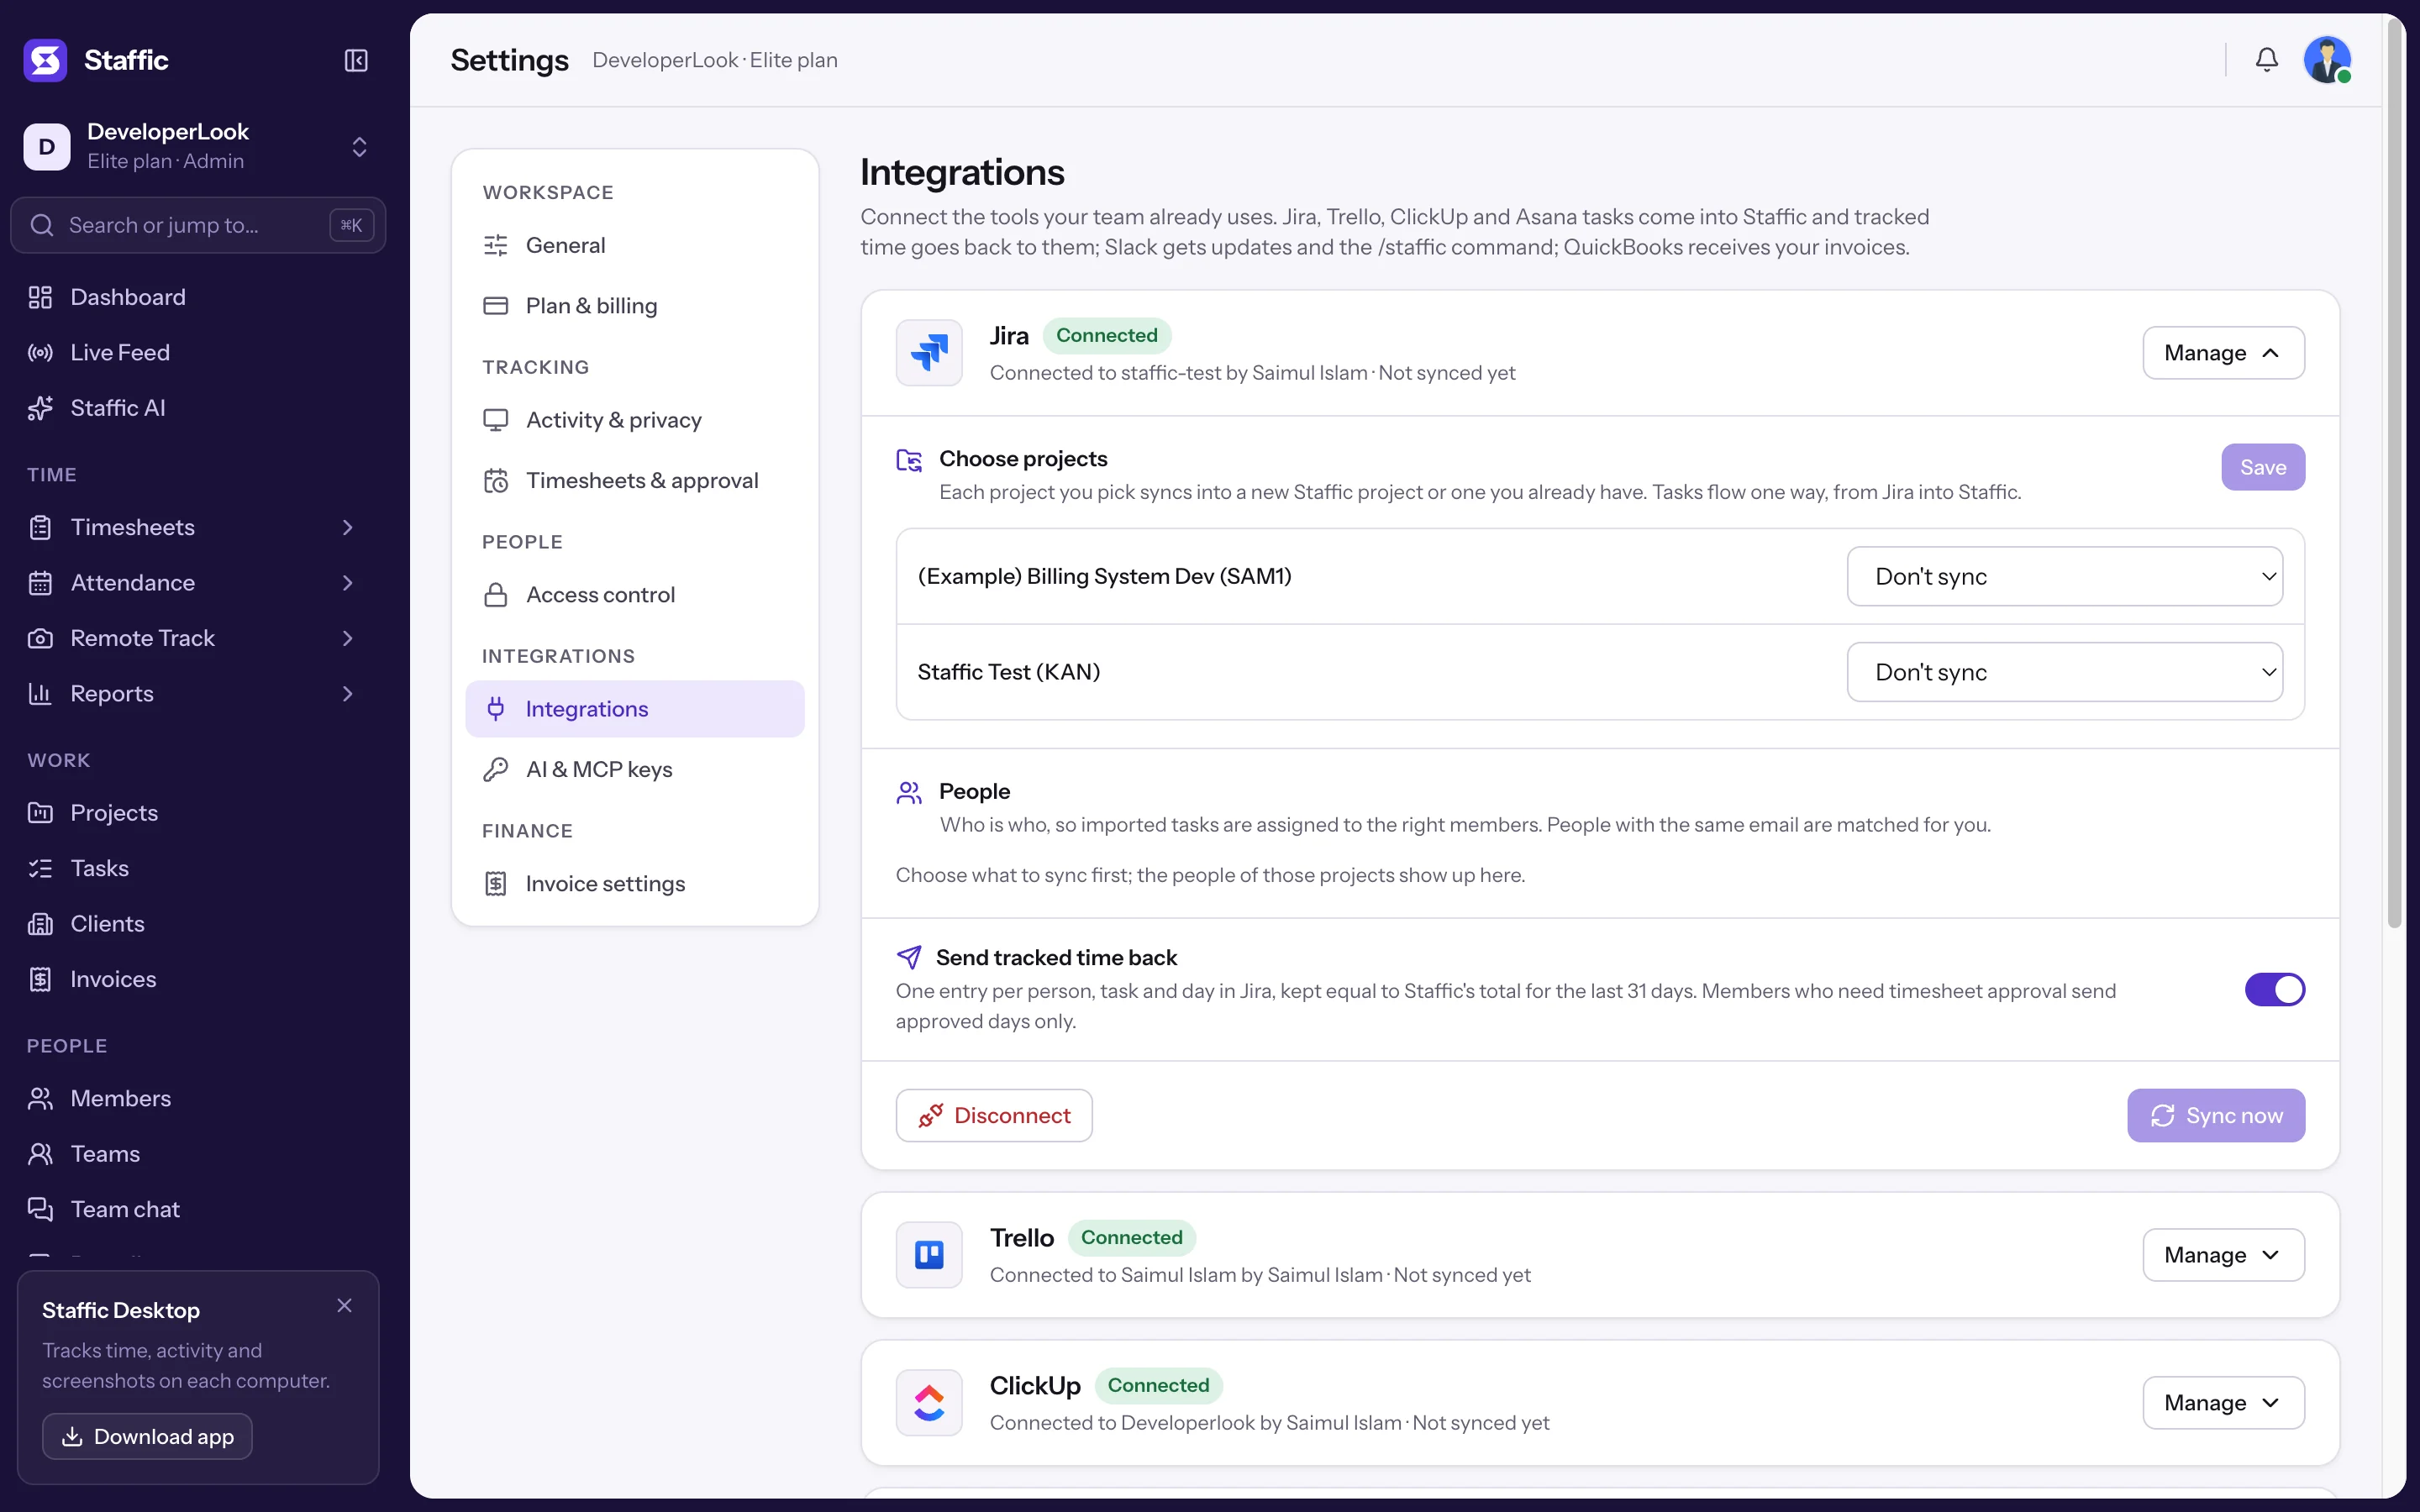The image size is (2420, 1512).
Task: Click the Download app button
Action: click(147, 1436)
